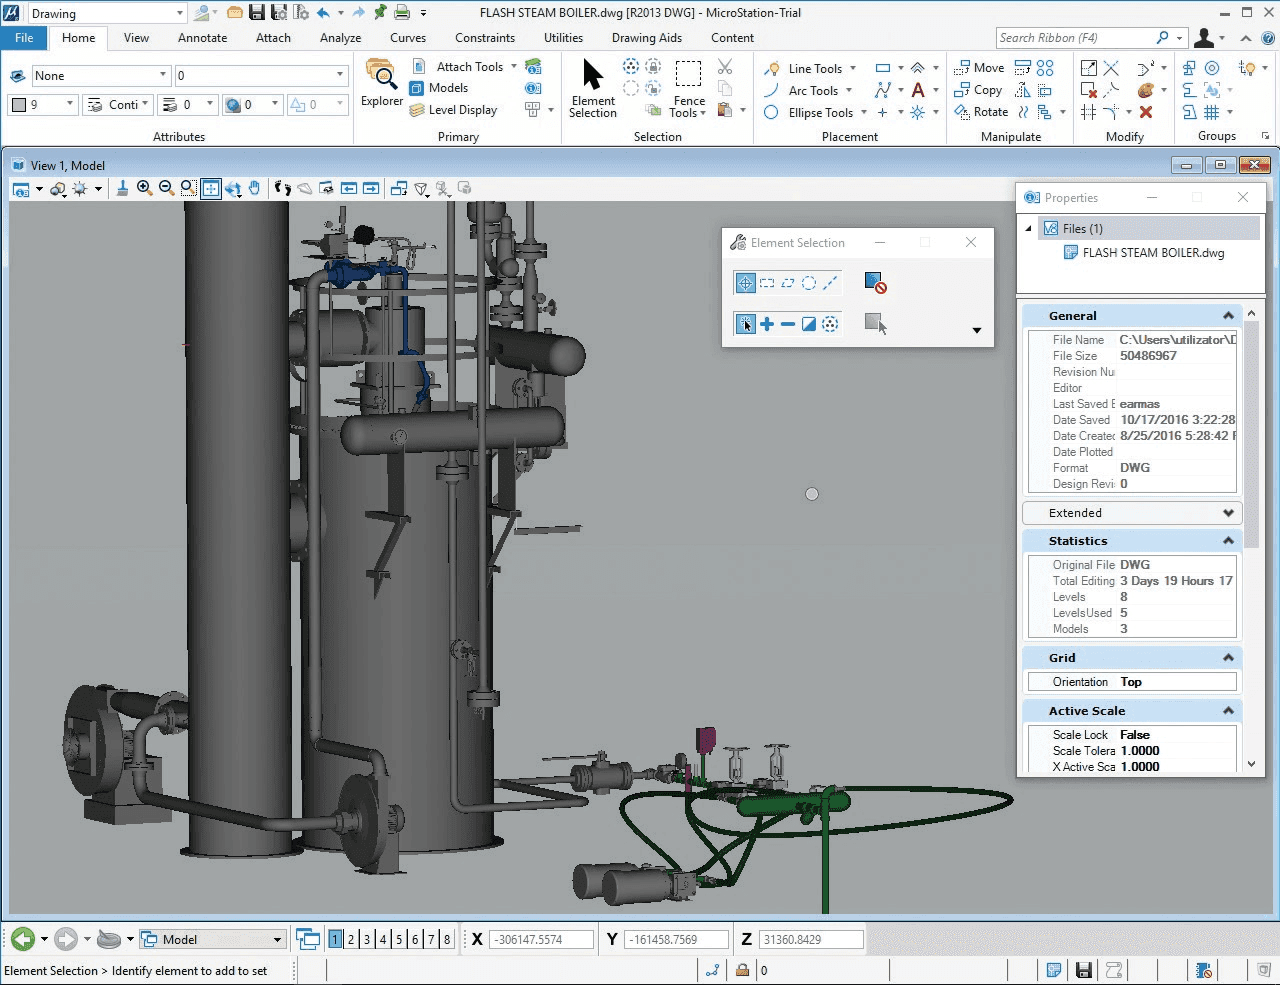Toggle New selection mode in Element Selection dialog
This screenshot has height=985, width=1280.
click(x=745, y=324)
